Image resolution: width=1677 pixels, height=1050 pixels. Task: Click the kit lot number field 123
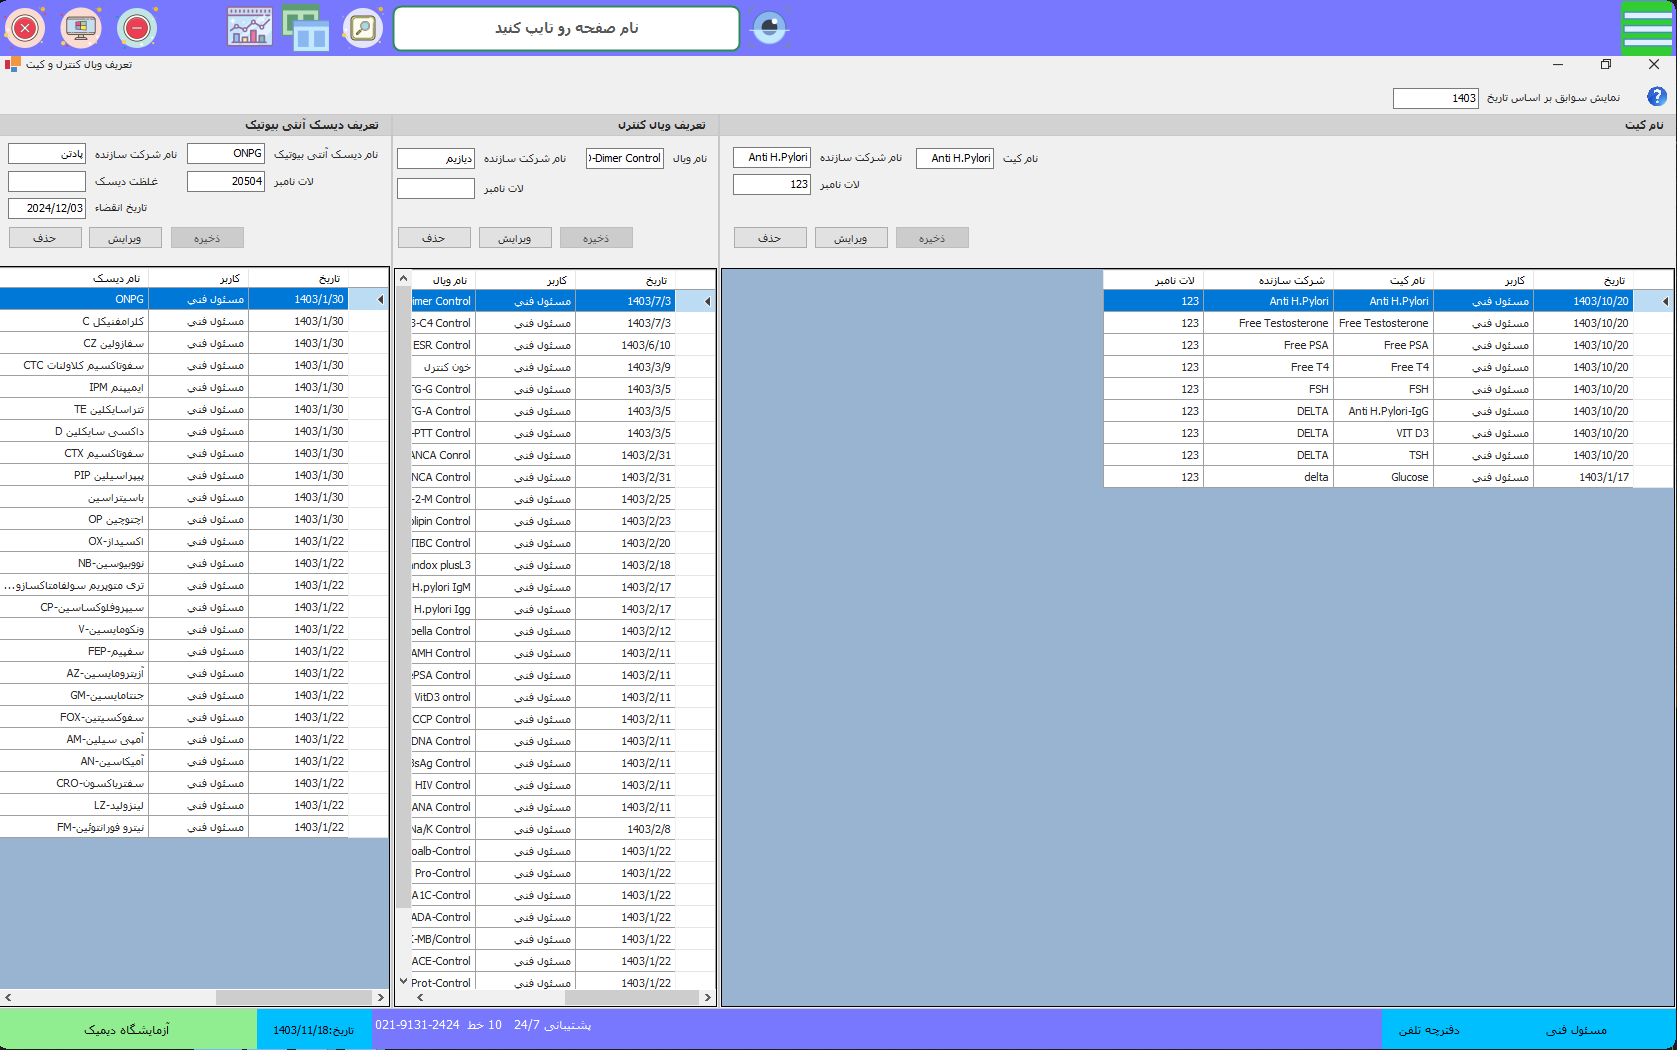(x=772, y=184)
